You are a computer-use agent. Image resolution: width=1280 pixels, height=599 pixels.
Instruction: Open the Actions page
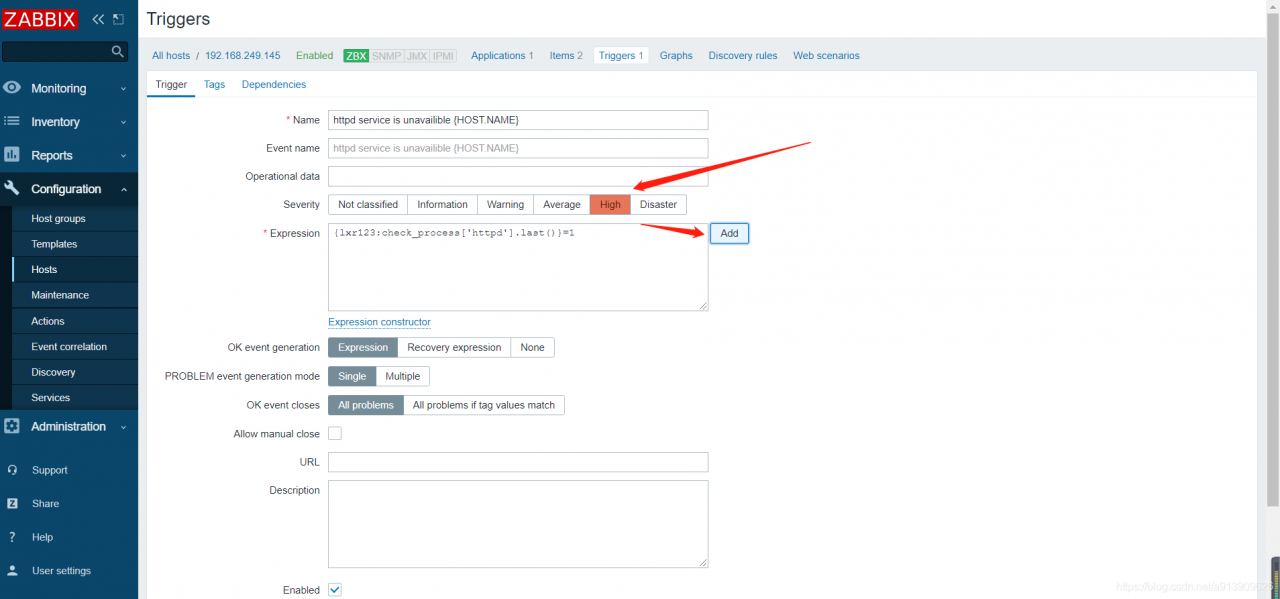48,321
